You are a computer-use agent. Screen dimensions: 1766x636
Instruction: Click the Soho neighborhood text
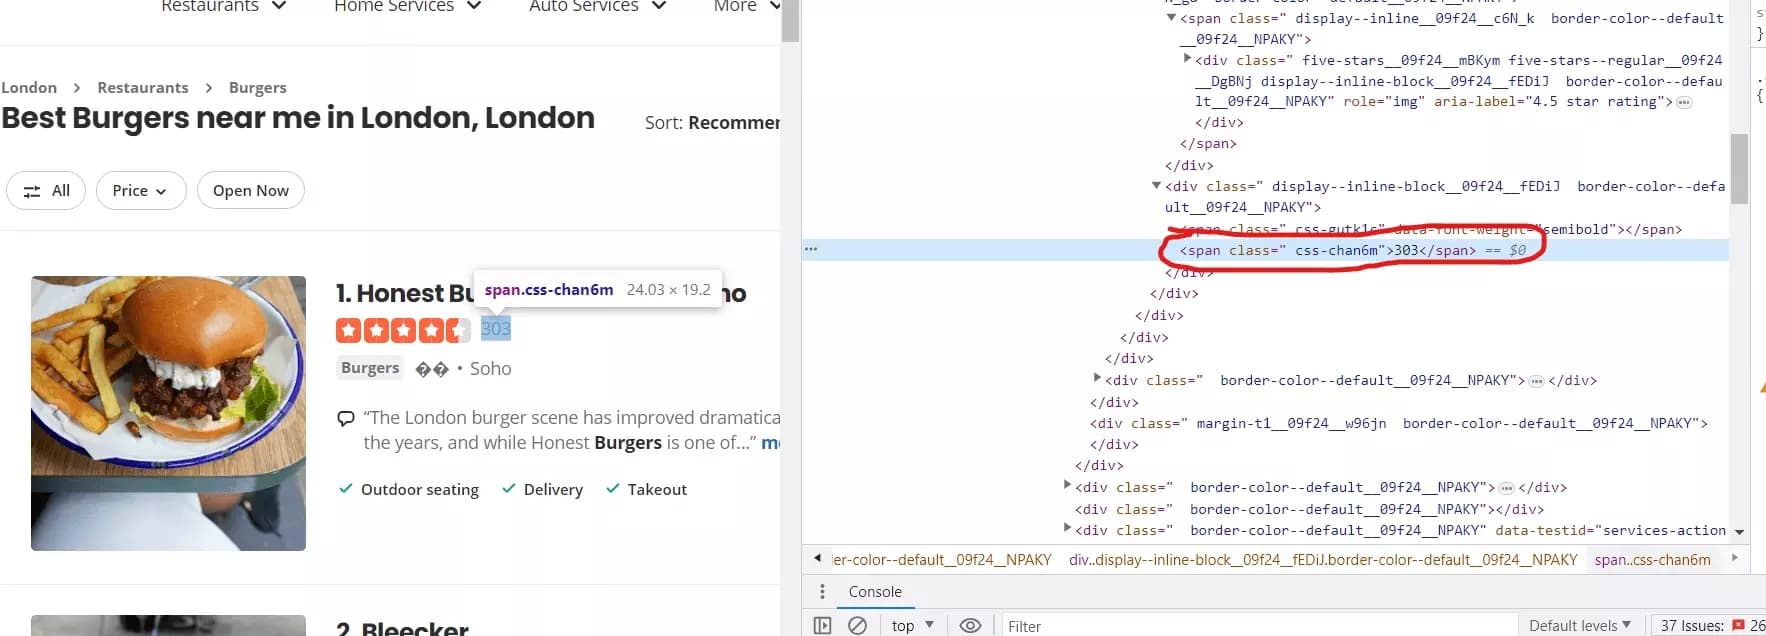[x=490, y=369]
